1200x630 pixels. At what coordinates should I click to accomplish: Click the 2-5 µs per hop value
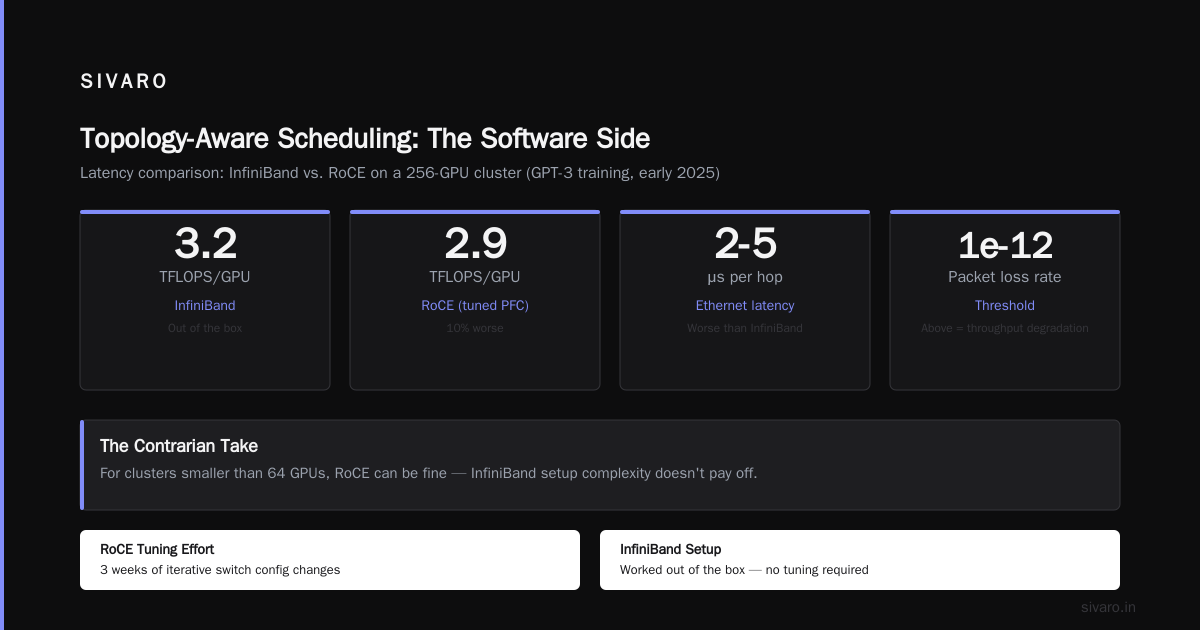coord(745,243)
